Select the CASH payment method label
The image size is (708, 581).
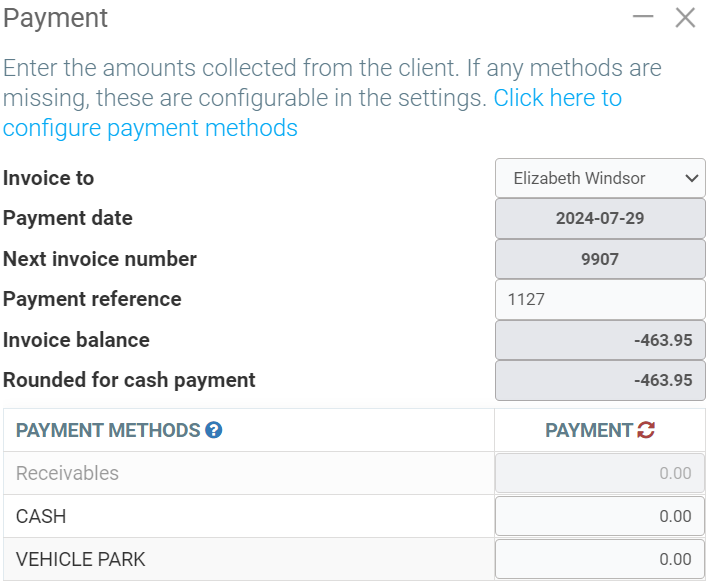(x=42, y=516)
